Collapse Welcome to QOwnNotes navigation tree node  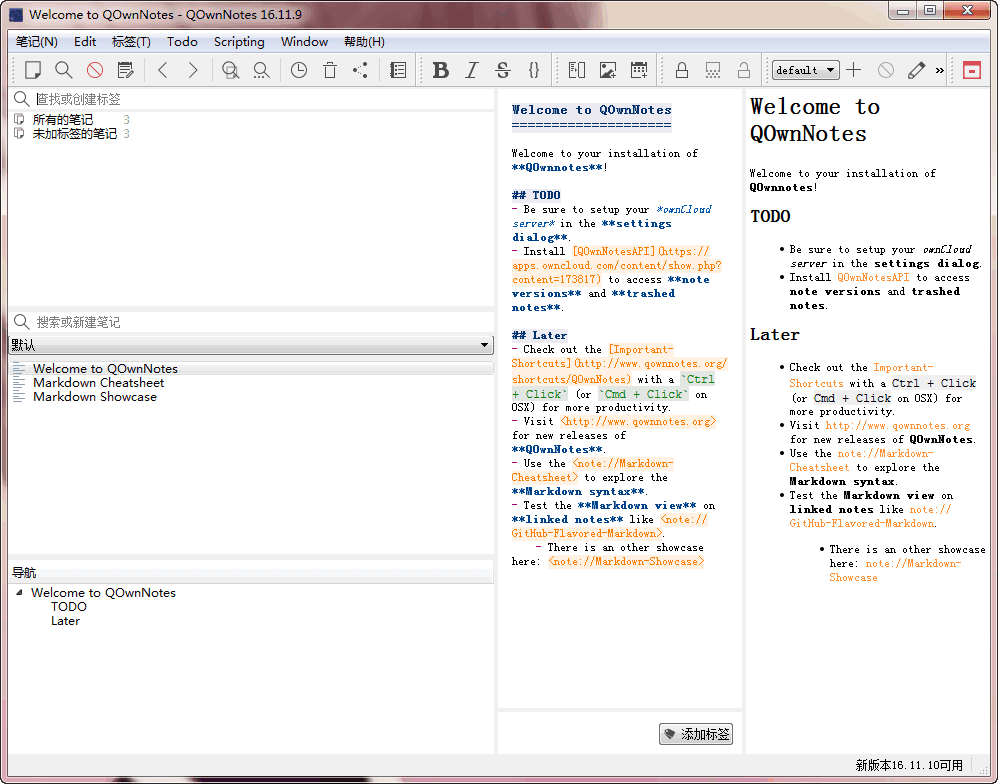[20, 593]
